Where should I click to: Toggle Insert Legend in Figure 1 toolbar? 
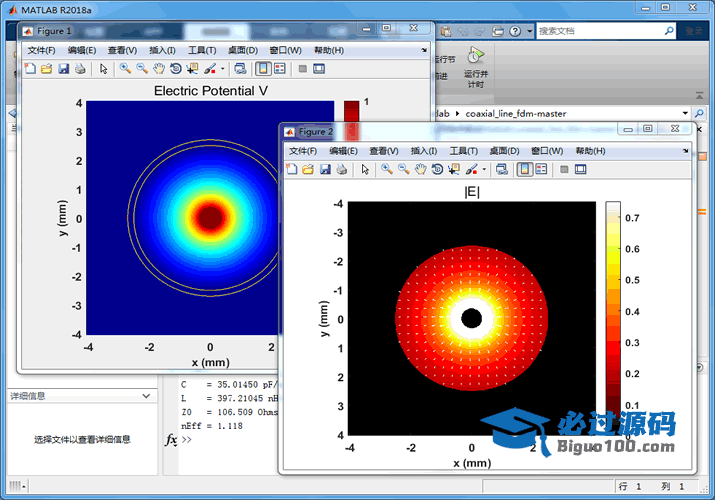pyautogui.click(x=280, y=69)
